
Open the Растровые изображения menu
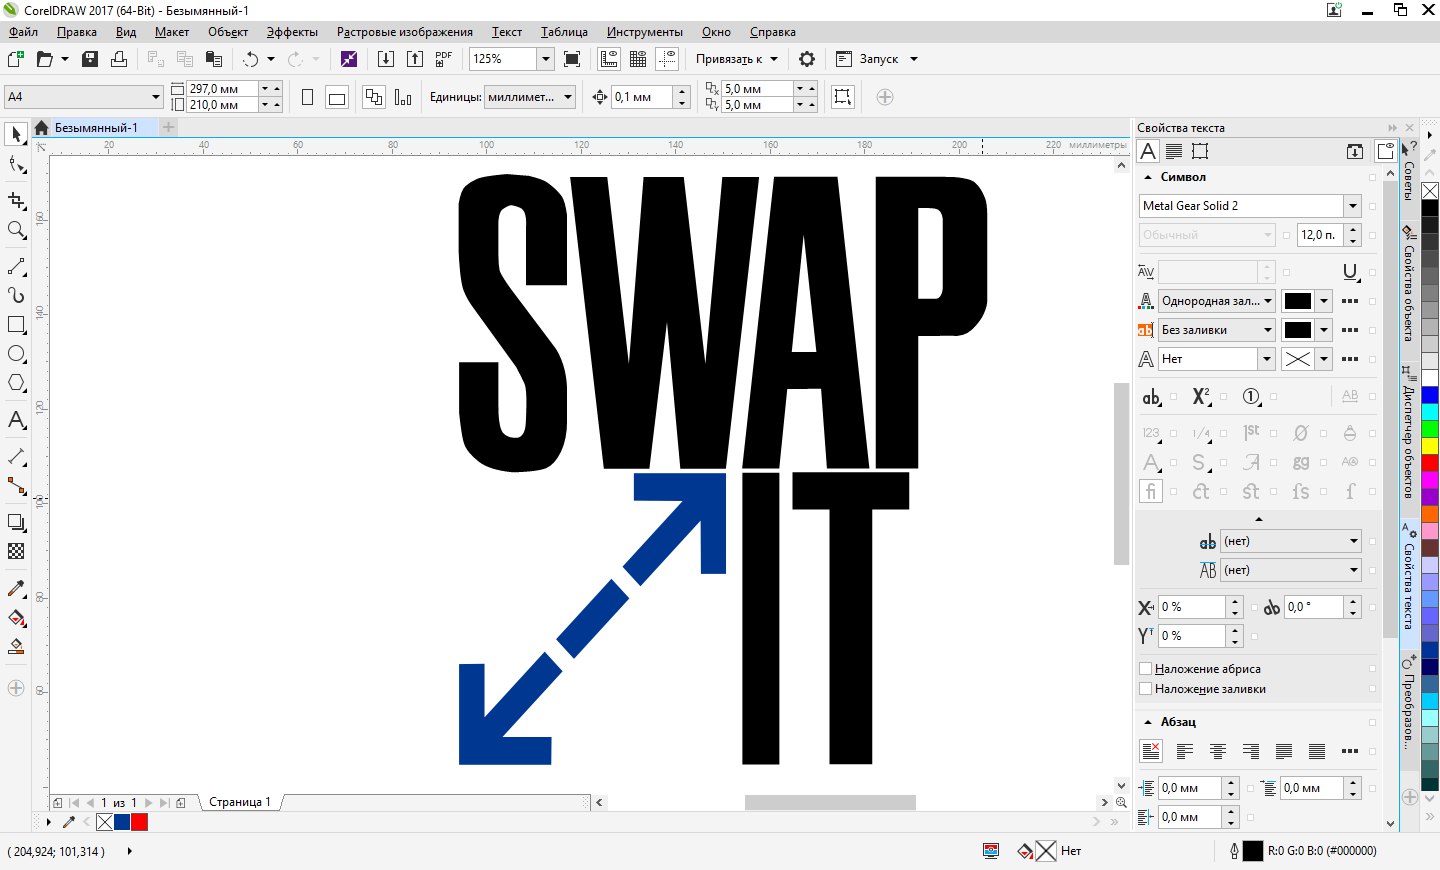[x=404, y=32]
